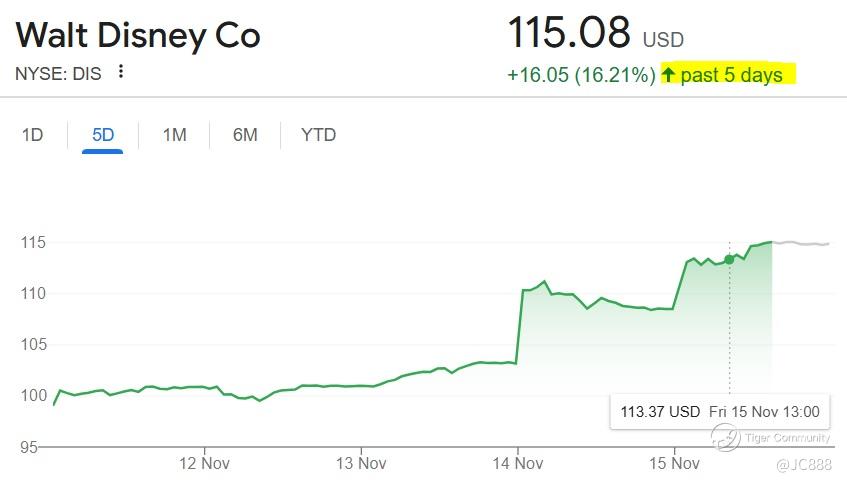The image size is (847, 484).
Task: Open the three-dot menu beside NYSE: DIS
Action: click(x=121, y=71)
